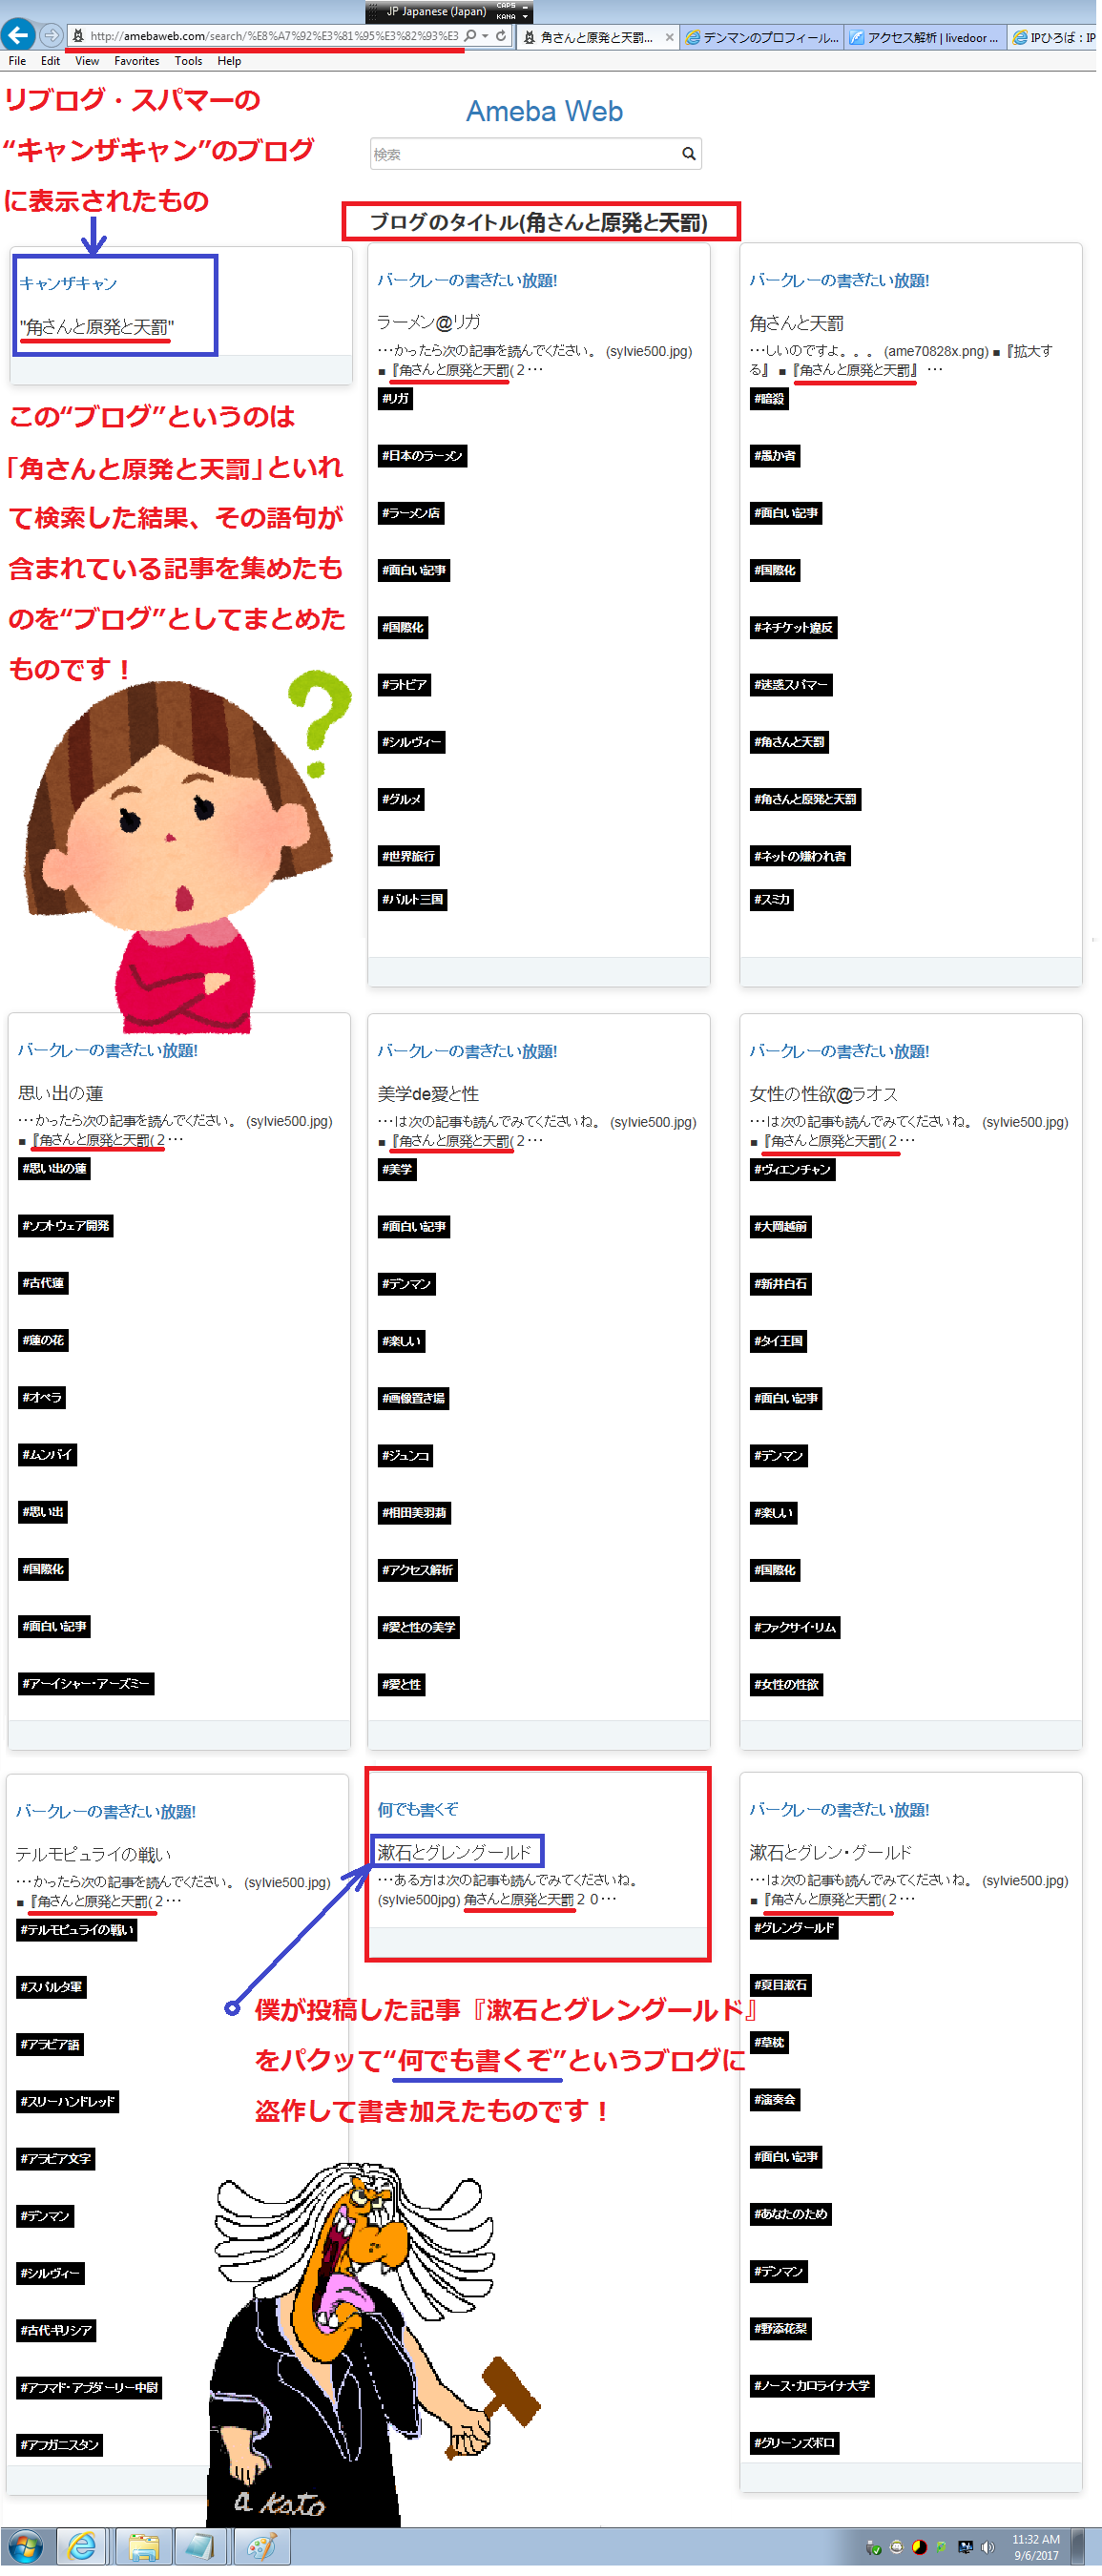Click the JP Japanese language bar indicator

436,11
